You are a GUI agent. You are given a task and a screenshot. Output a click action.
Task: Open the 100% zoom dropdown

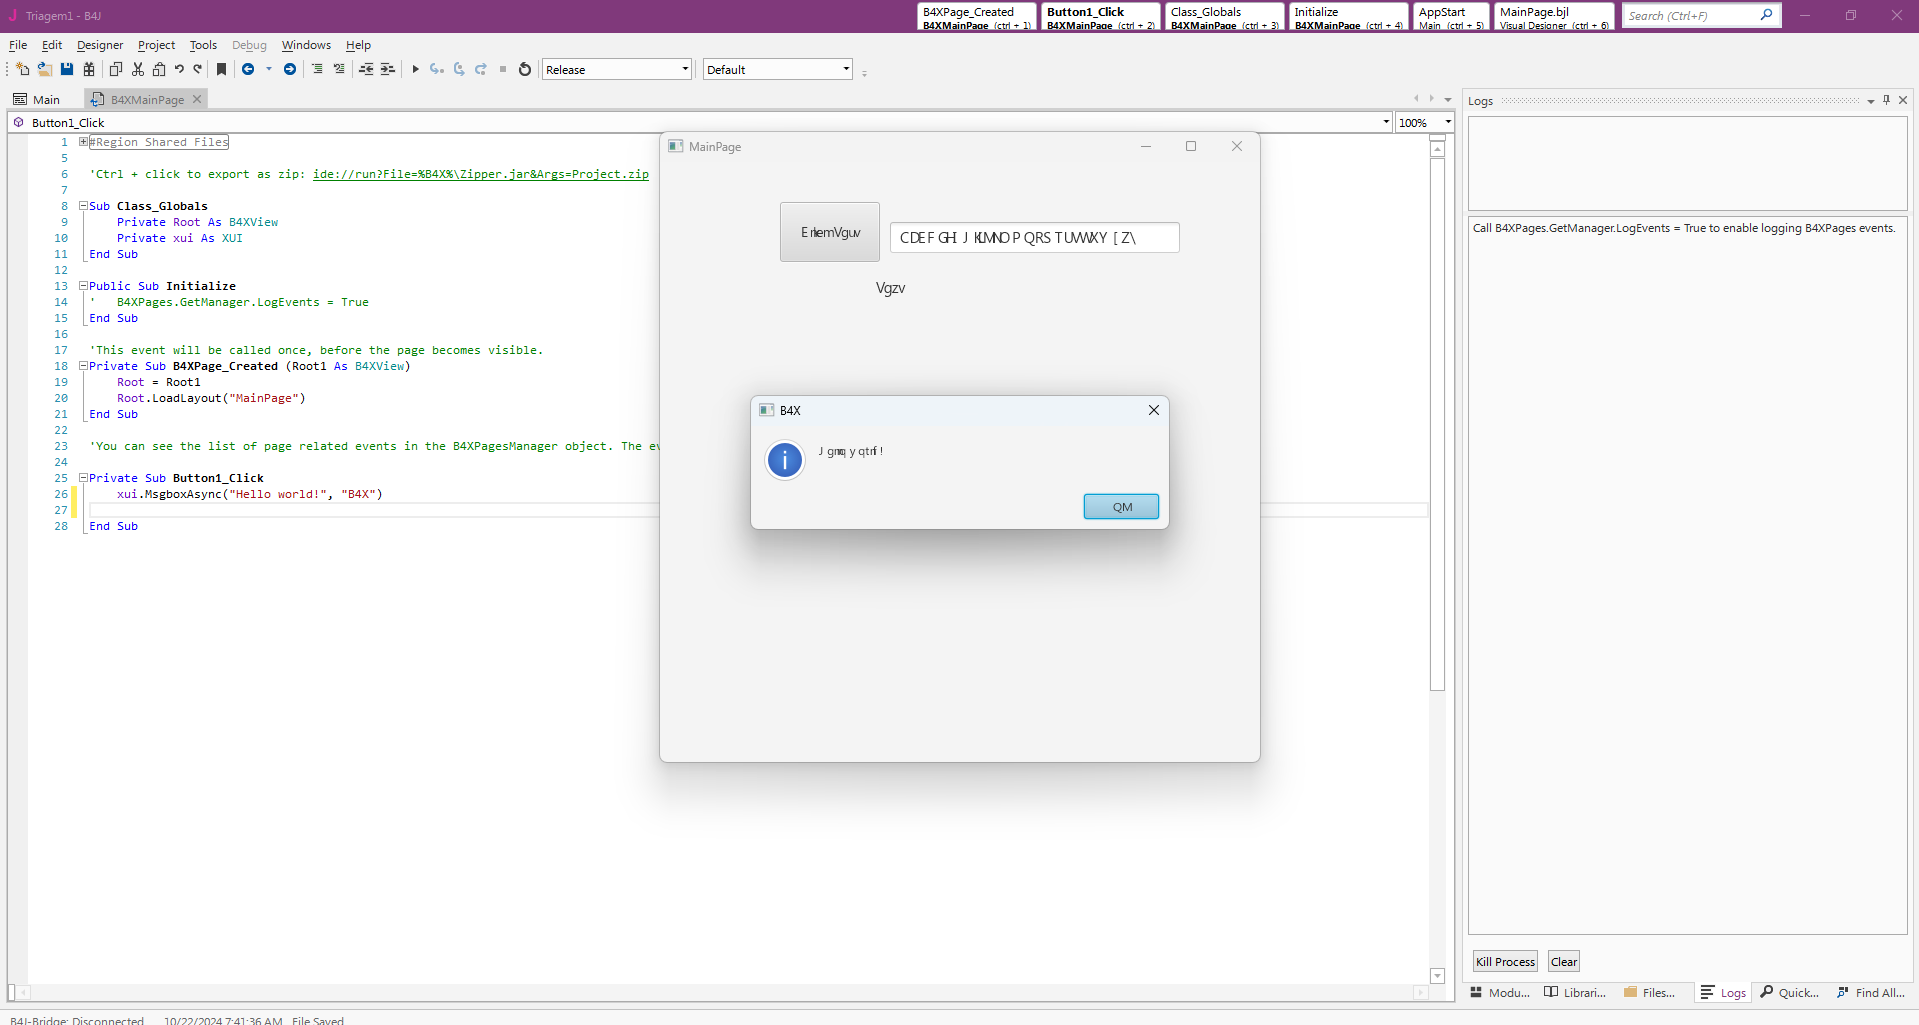[1448, 122]
